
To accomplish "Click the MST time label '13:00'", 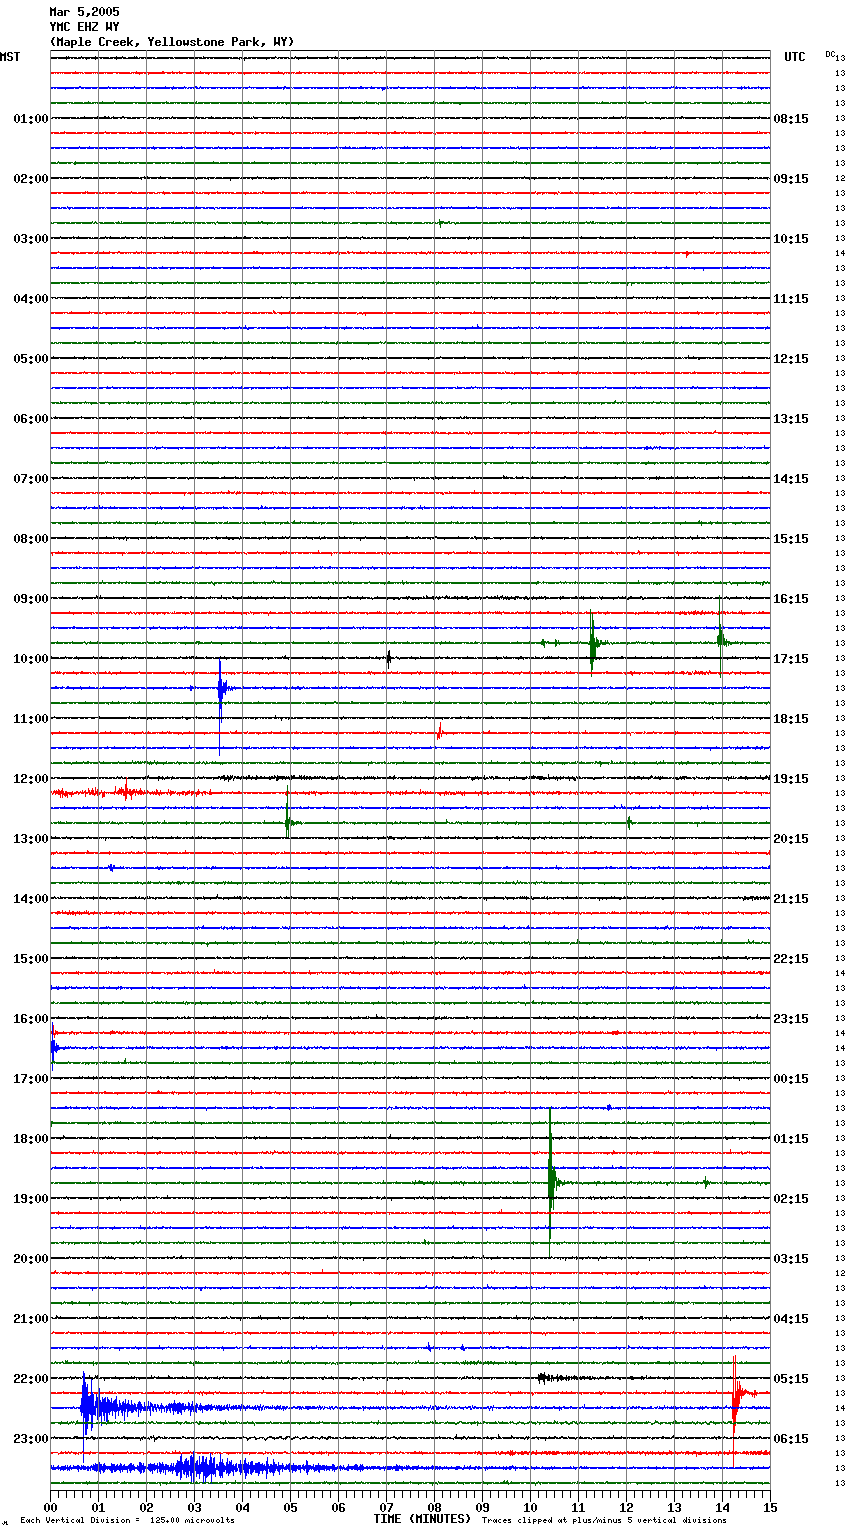I will (x=31, y=839).
